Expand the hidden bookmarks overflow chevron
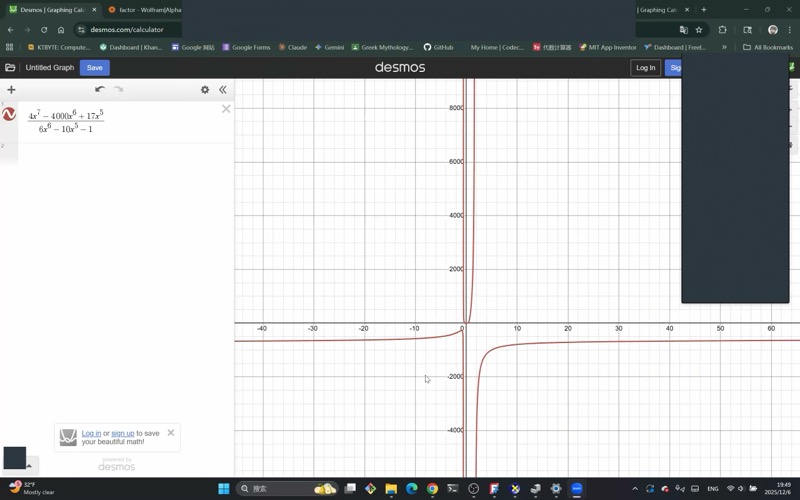 pyautogui.click(x=724, y=47)
